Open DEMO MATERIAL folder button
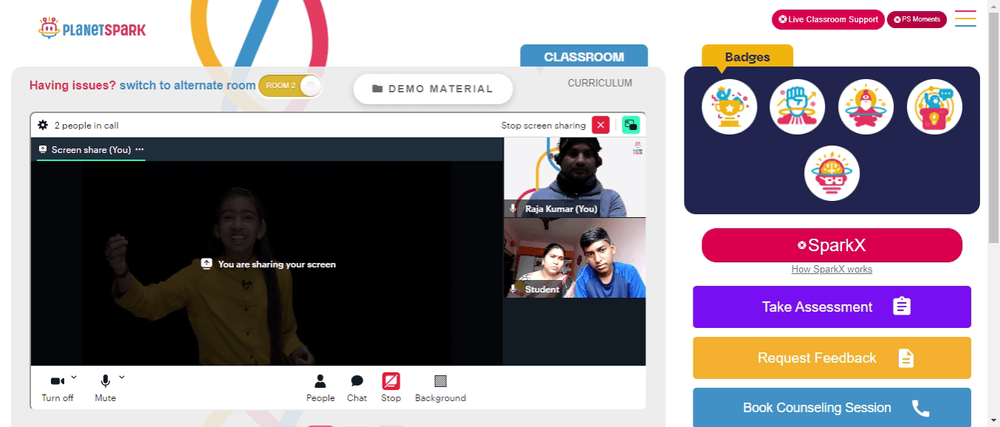 (x=433, y=89)
